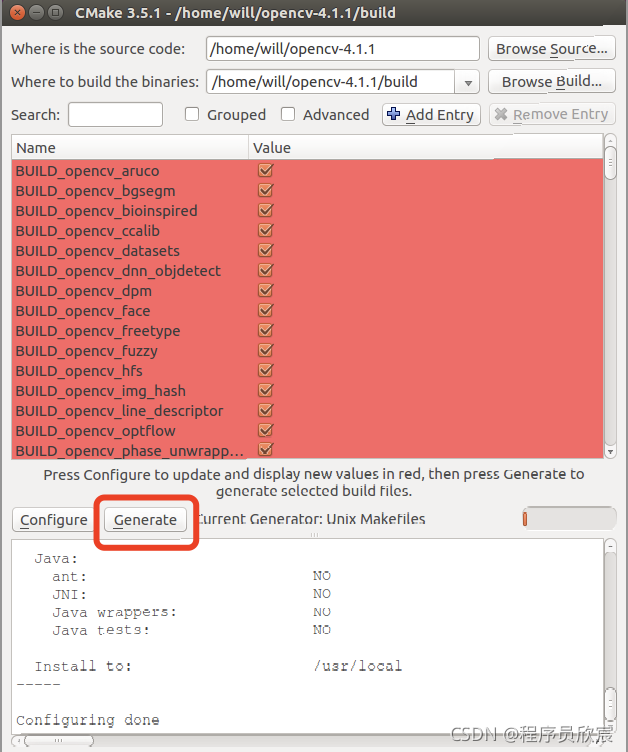Uncheck BUILD_opencv_aruco value checkbox
The height and width of the screenshot is (752, 628).
pyautogui.click(x=265, y=171)
